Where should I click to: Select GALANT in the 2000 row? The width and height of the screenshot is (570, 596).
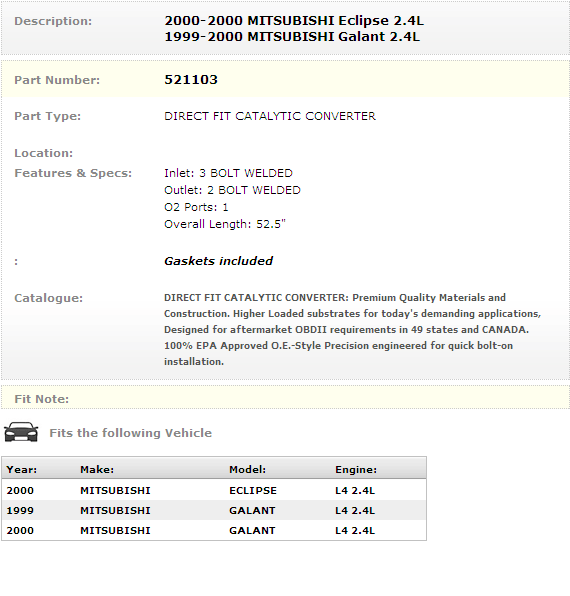[x=252, y=530]
